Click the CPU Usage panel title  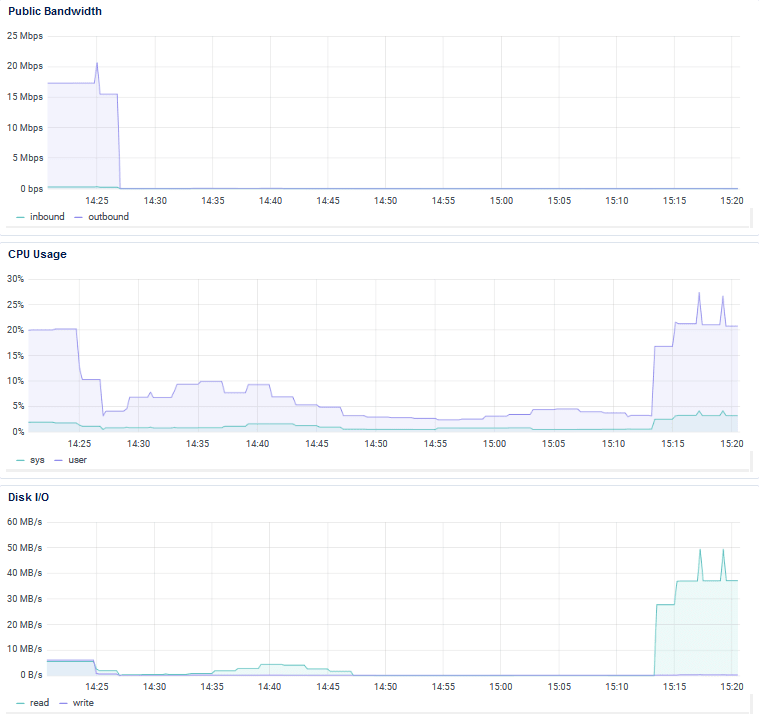[37, 254]
